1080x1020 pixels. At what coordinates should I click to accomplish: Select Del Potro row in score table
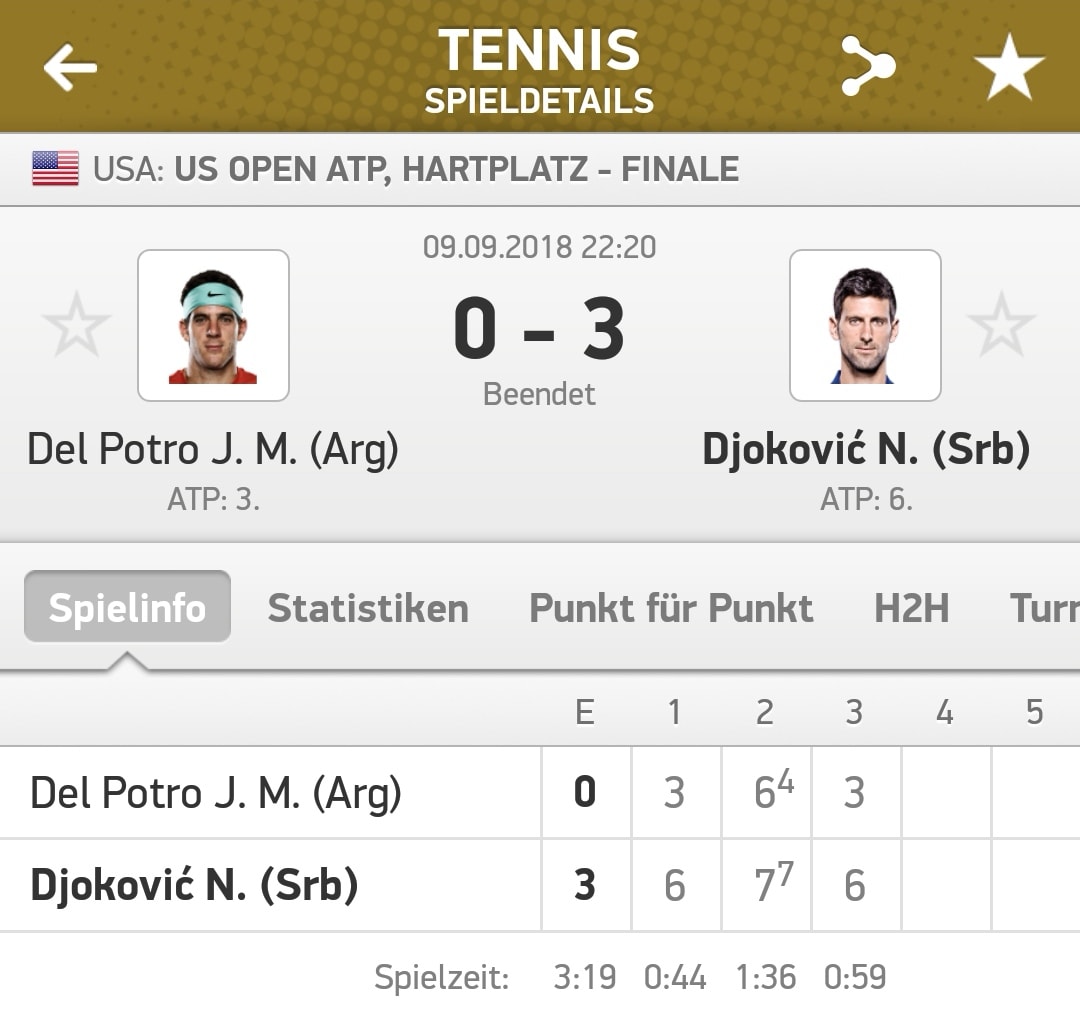click(x=540, y=792)
